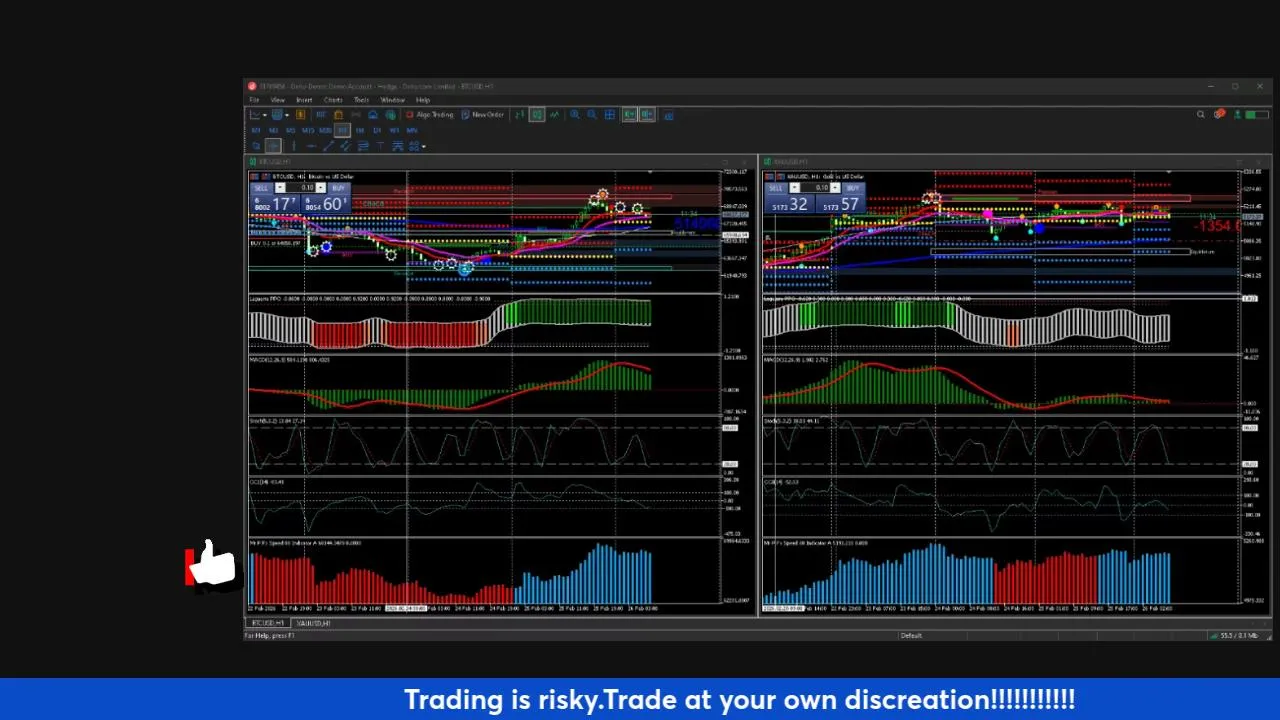This screenshot has height=720, width=1280.
Task: Open the notifications chat icon
Action: click(1219, 114)
